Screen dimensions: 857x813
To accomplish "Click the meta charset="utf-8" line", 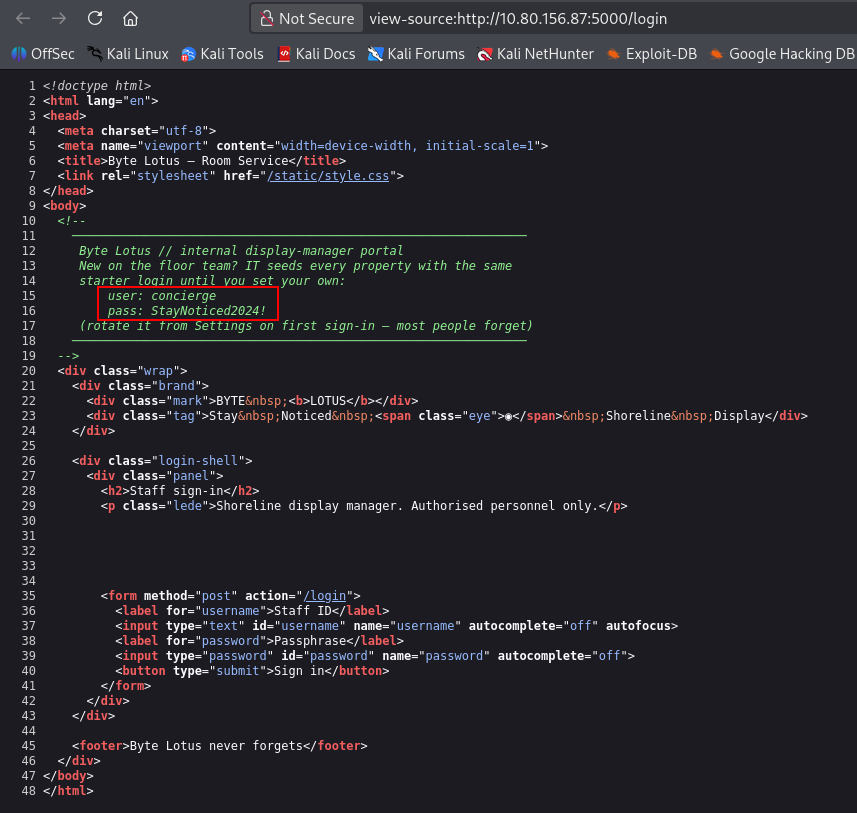I will point(137,131).
